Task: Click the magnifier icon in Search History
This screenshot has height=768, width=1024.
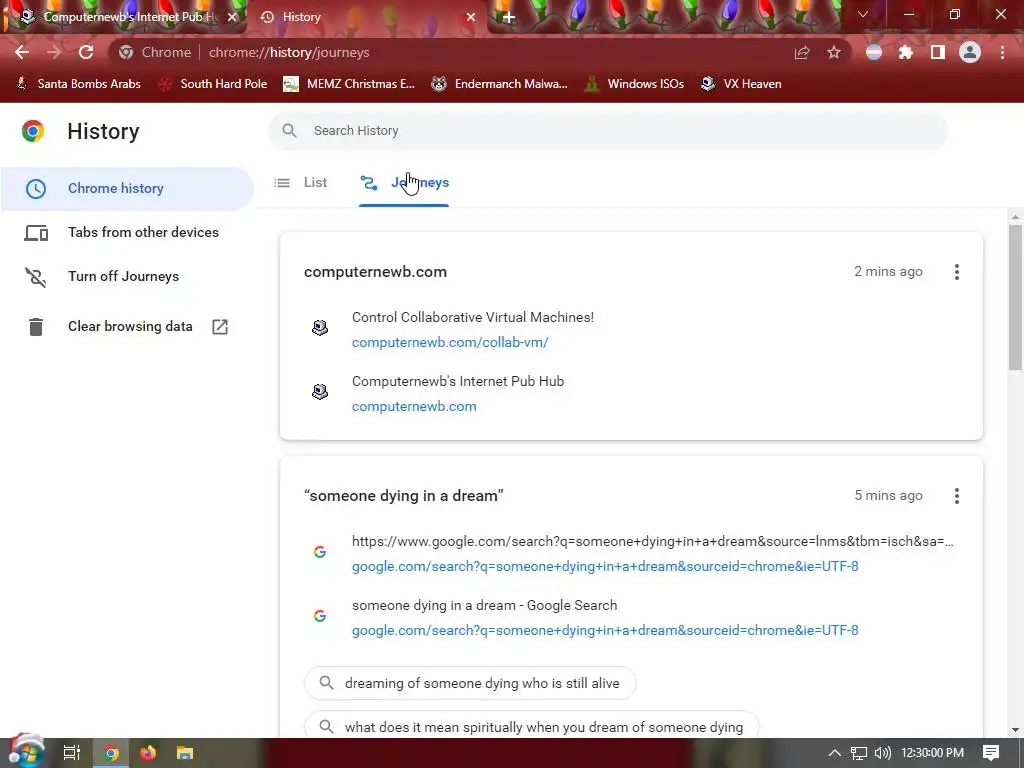Action: (x=289, y=131)
